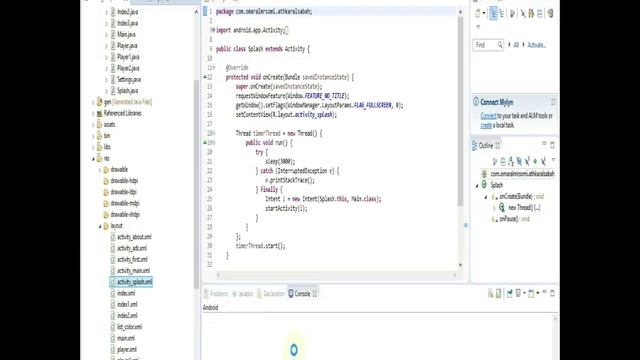Toggle Focus on Workweek in Task List
This screenshot has width=640, height=360.
513,14
